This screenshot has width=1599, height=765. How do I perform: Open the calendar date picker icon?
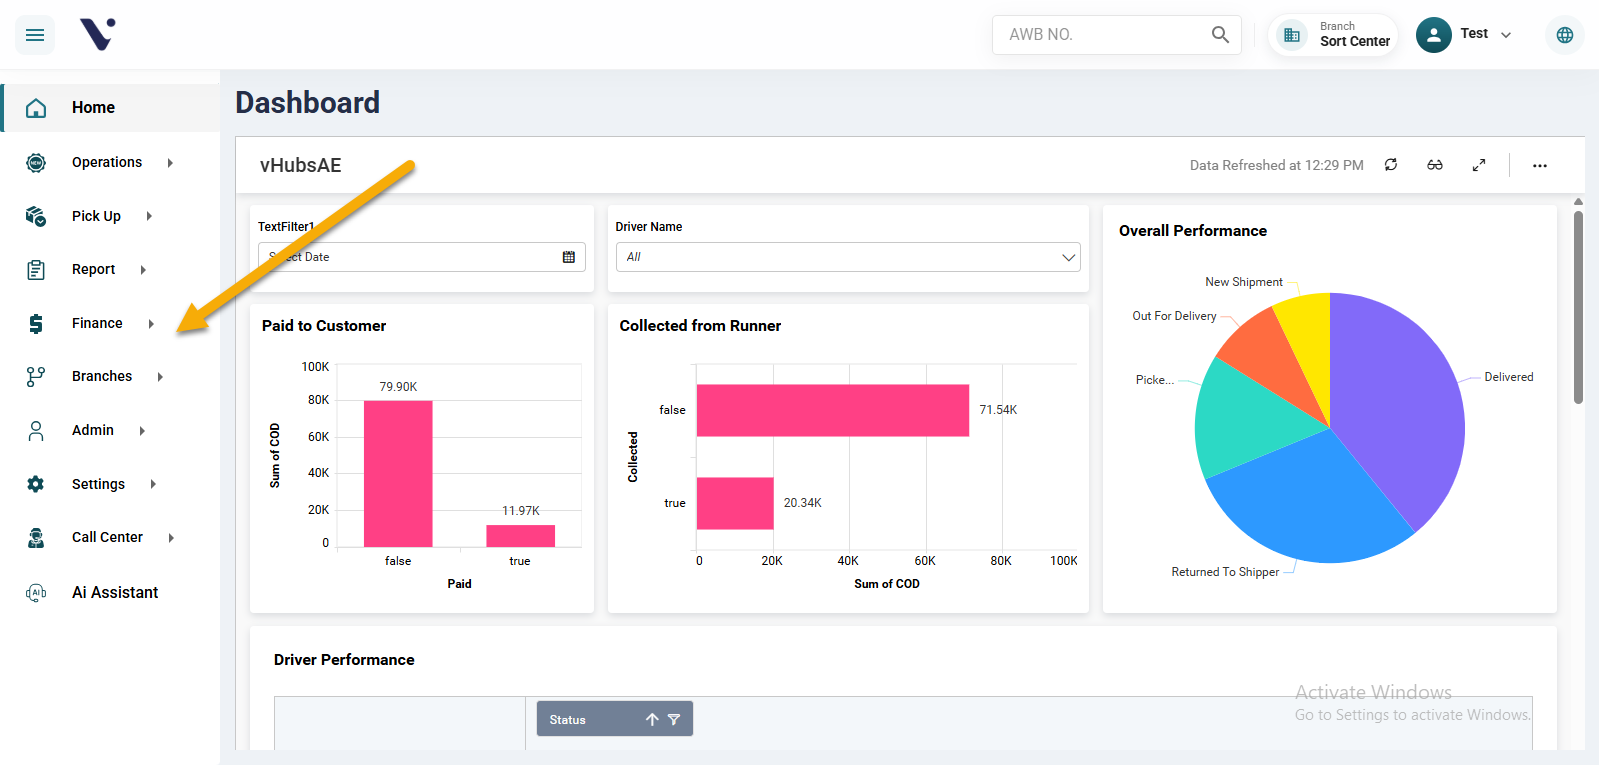[x=568, y=257]
